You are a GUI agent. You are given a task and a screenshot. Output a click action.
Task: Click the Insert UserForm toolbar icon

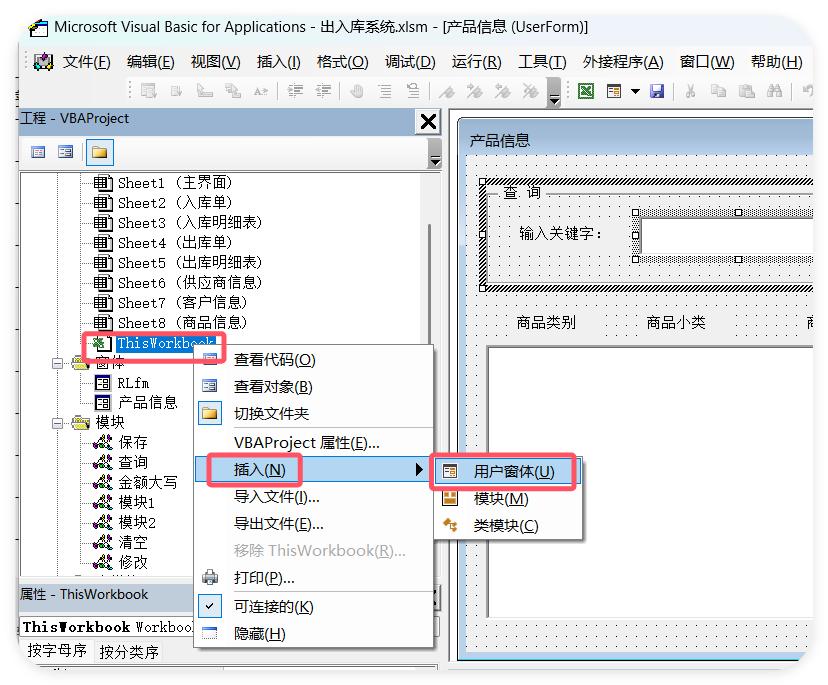click(614, 91)
